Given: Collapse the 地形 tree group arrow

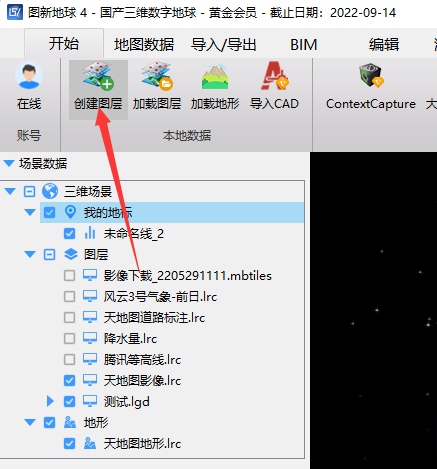Looking at the screenshot, I should tap(30, 423).
